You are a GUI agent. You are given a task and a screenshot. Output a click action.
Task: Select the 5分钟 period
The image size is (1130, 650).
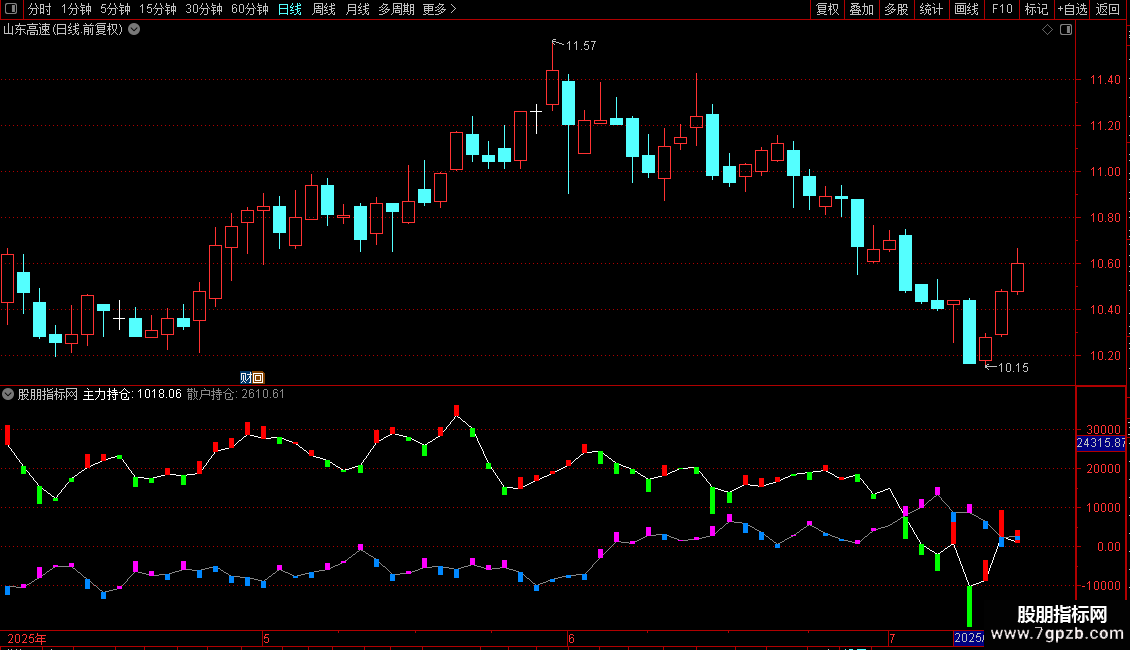(x=115, y=9)
